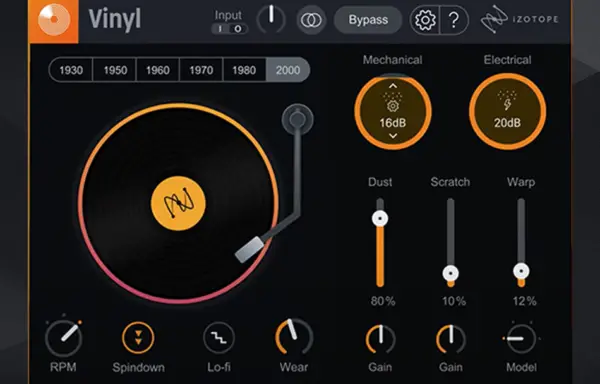Click the yellow record center label

tap(178, 203)
